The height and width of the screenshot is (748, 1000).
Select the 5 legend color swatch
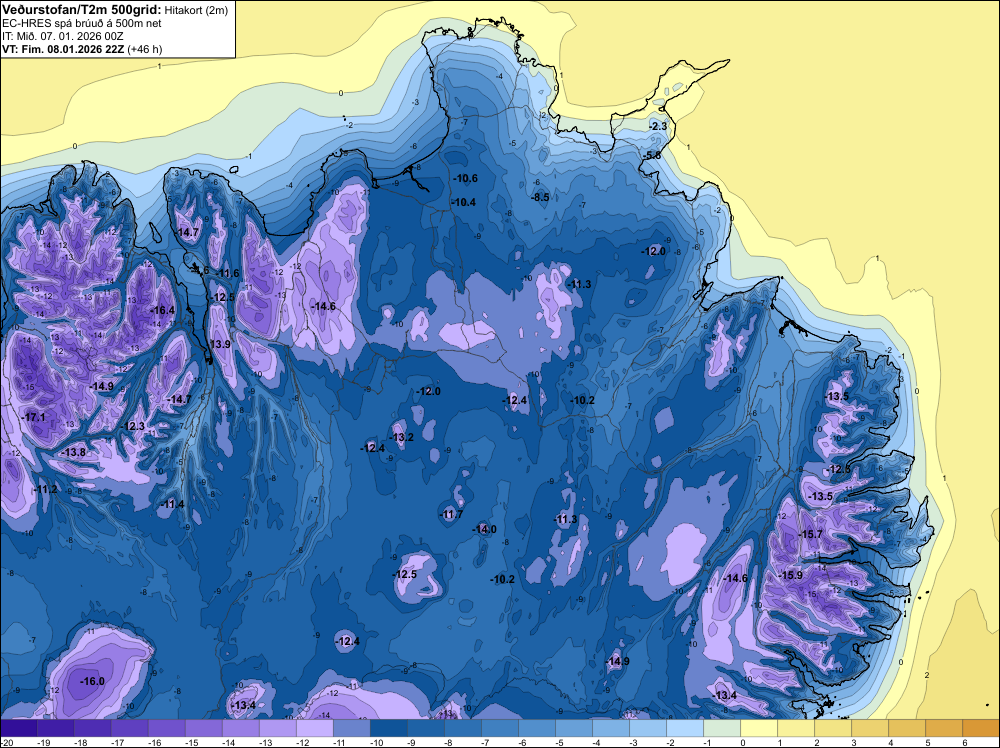tap(944, 728)
